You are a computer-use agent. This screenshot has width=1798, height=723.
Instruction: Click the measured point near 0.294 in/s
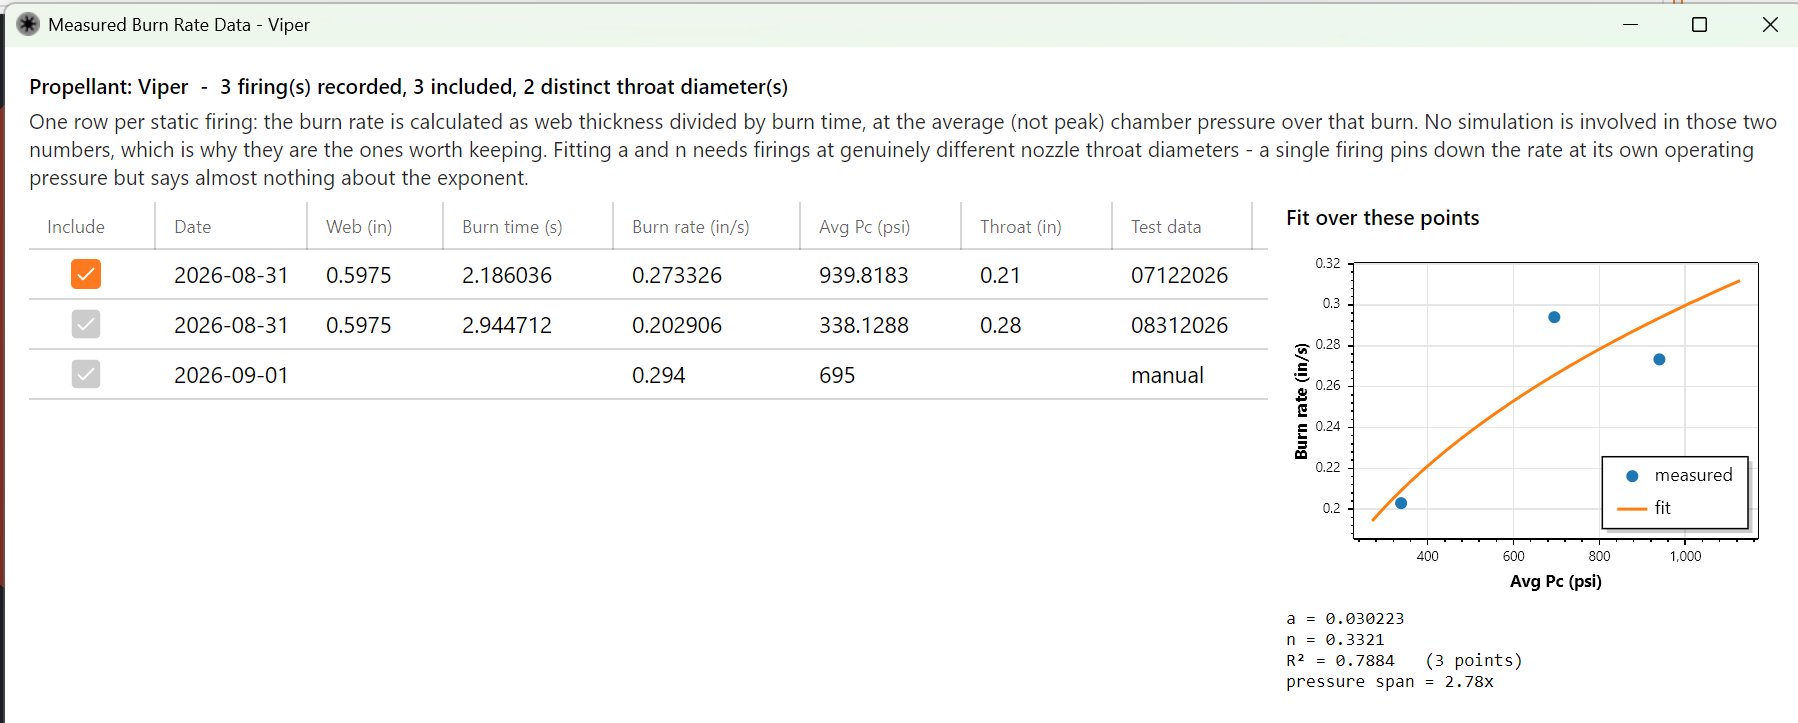pos(1554,317)
